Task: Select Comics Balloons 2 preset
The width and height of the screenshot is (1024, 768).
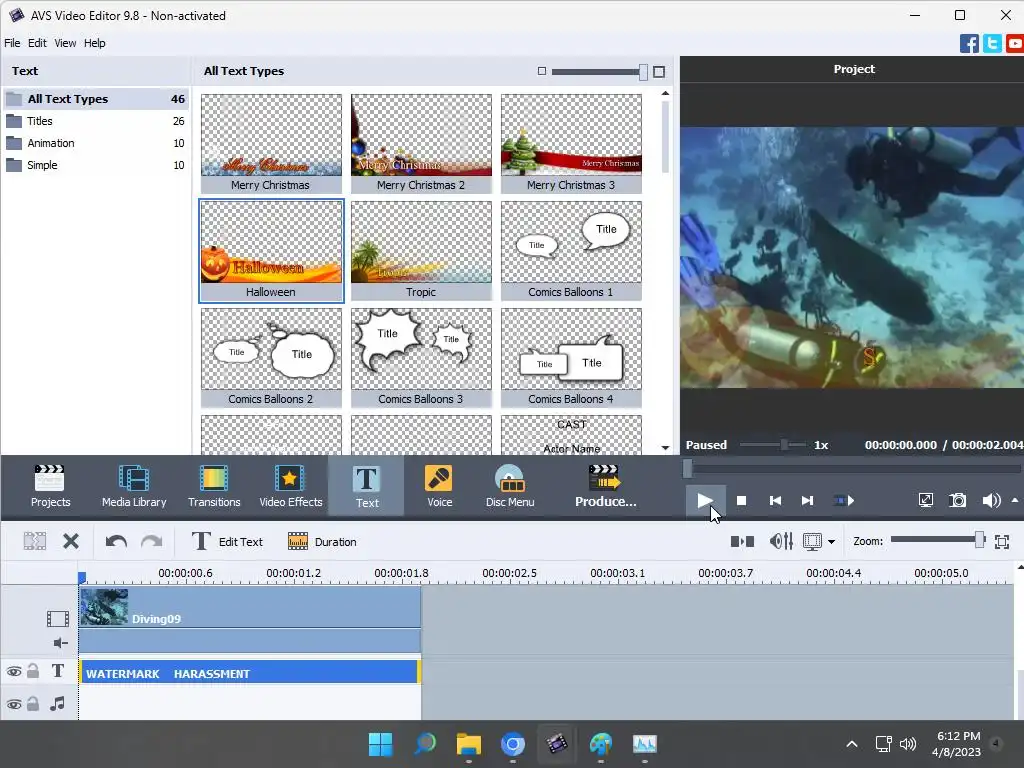Action: 271,358
